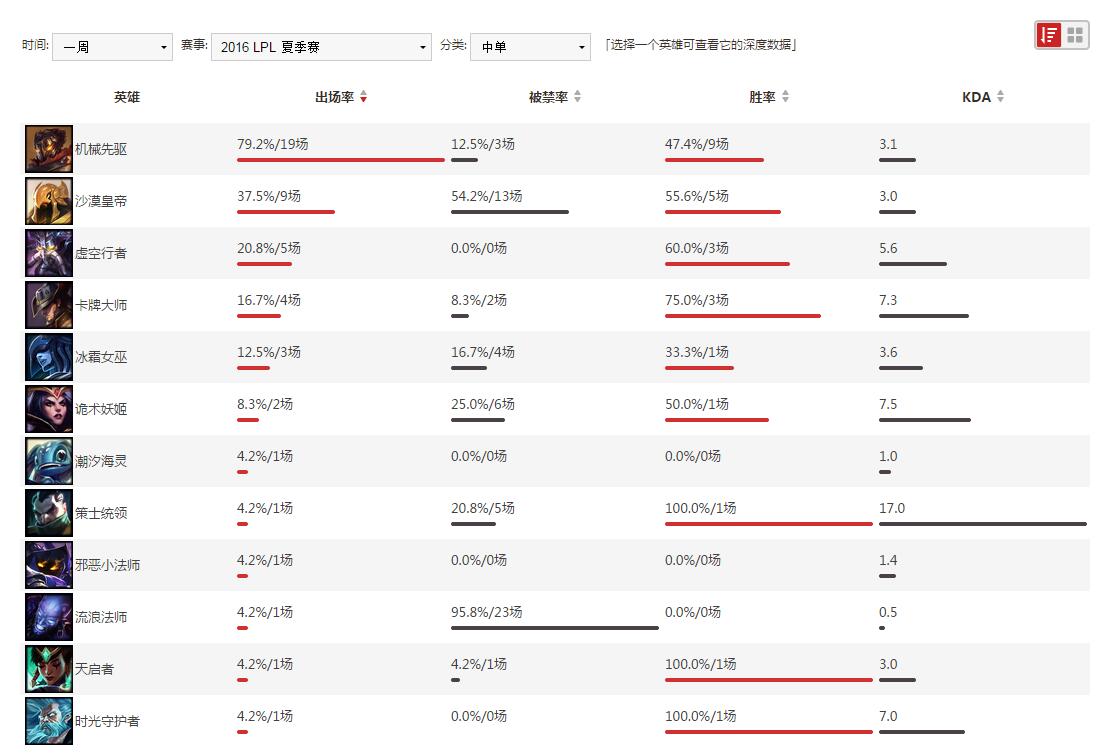The height and width of the screenshot is (756, 1109).
Task: Click the 沙漠皇帝 champion portrait
Action: pyautogui.click(x=48, y=200)
